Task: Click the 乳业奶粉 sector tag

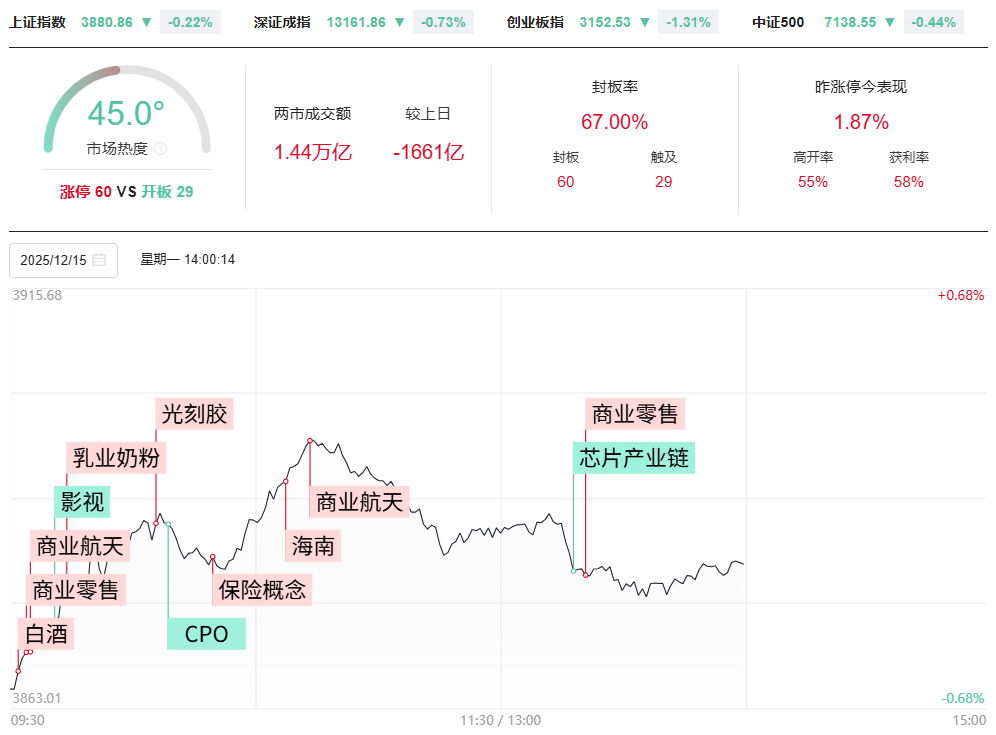Action: [116, 458]
